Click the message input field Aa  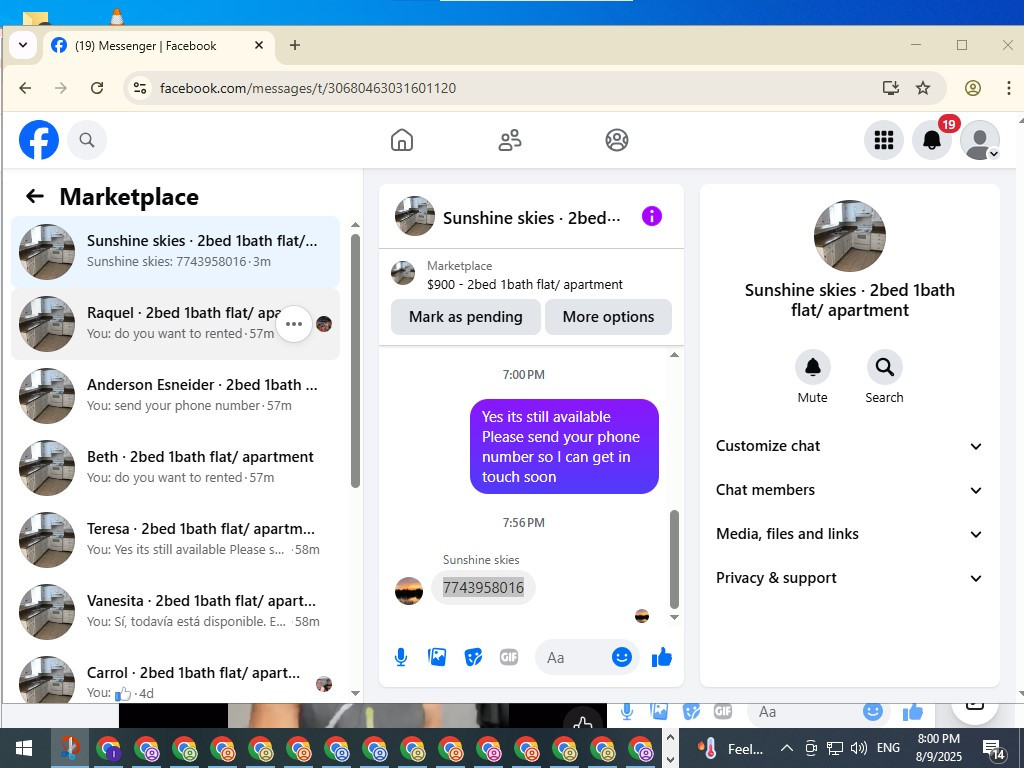click(x=573, y=657)
